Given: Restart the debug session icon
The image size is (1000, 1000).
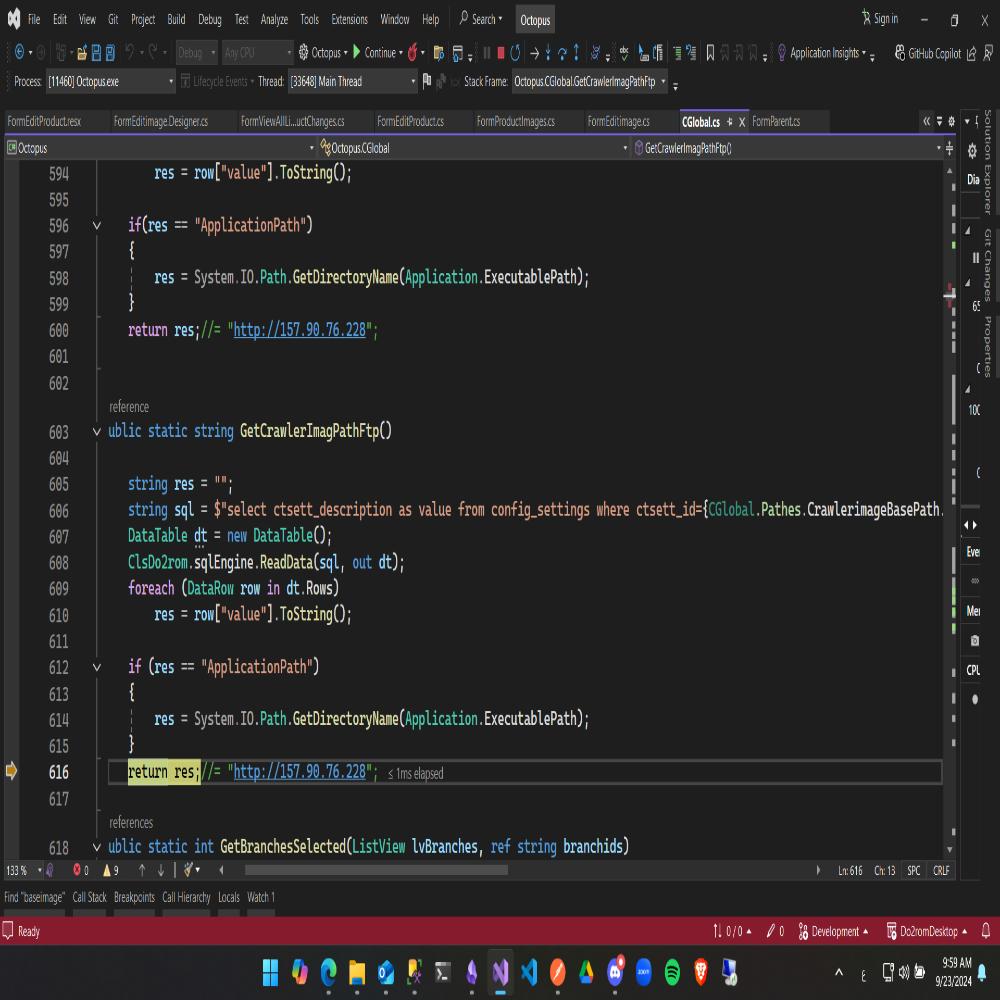Looking at the screenshot, I should click(x=515, y=53).
